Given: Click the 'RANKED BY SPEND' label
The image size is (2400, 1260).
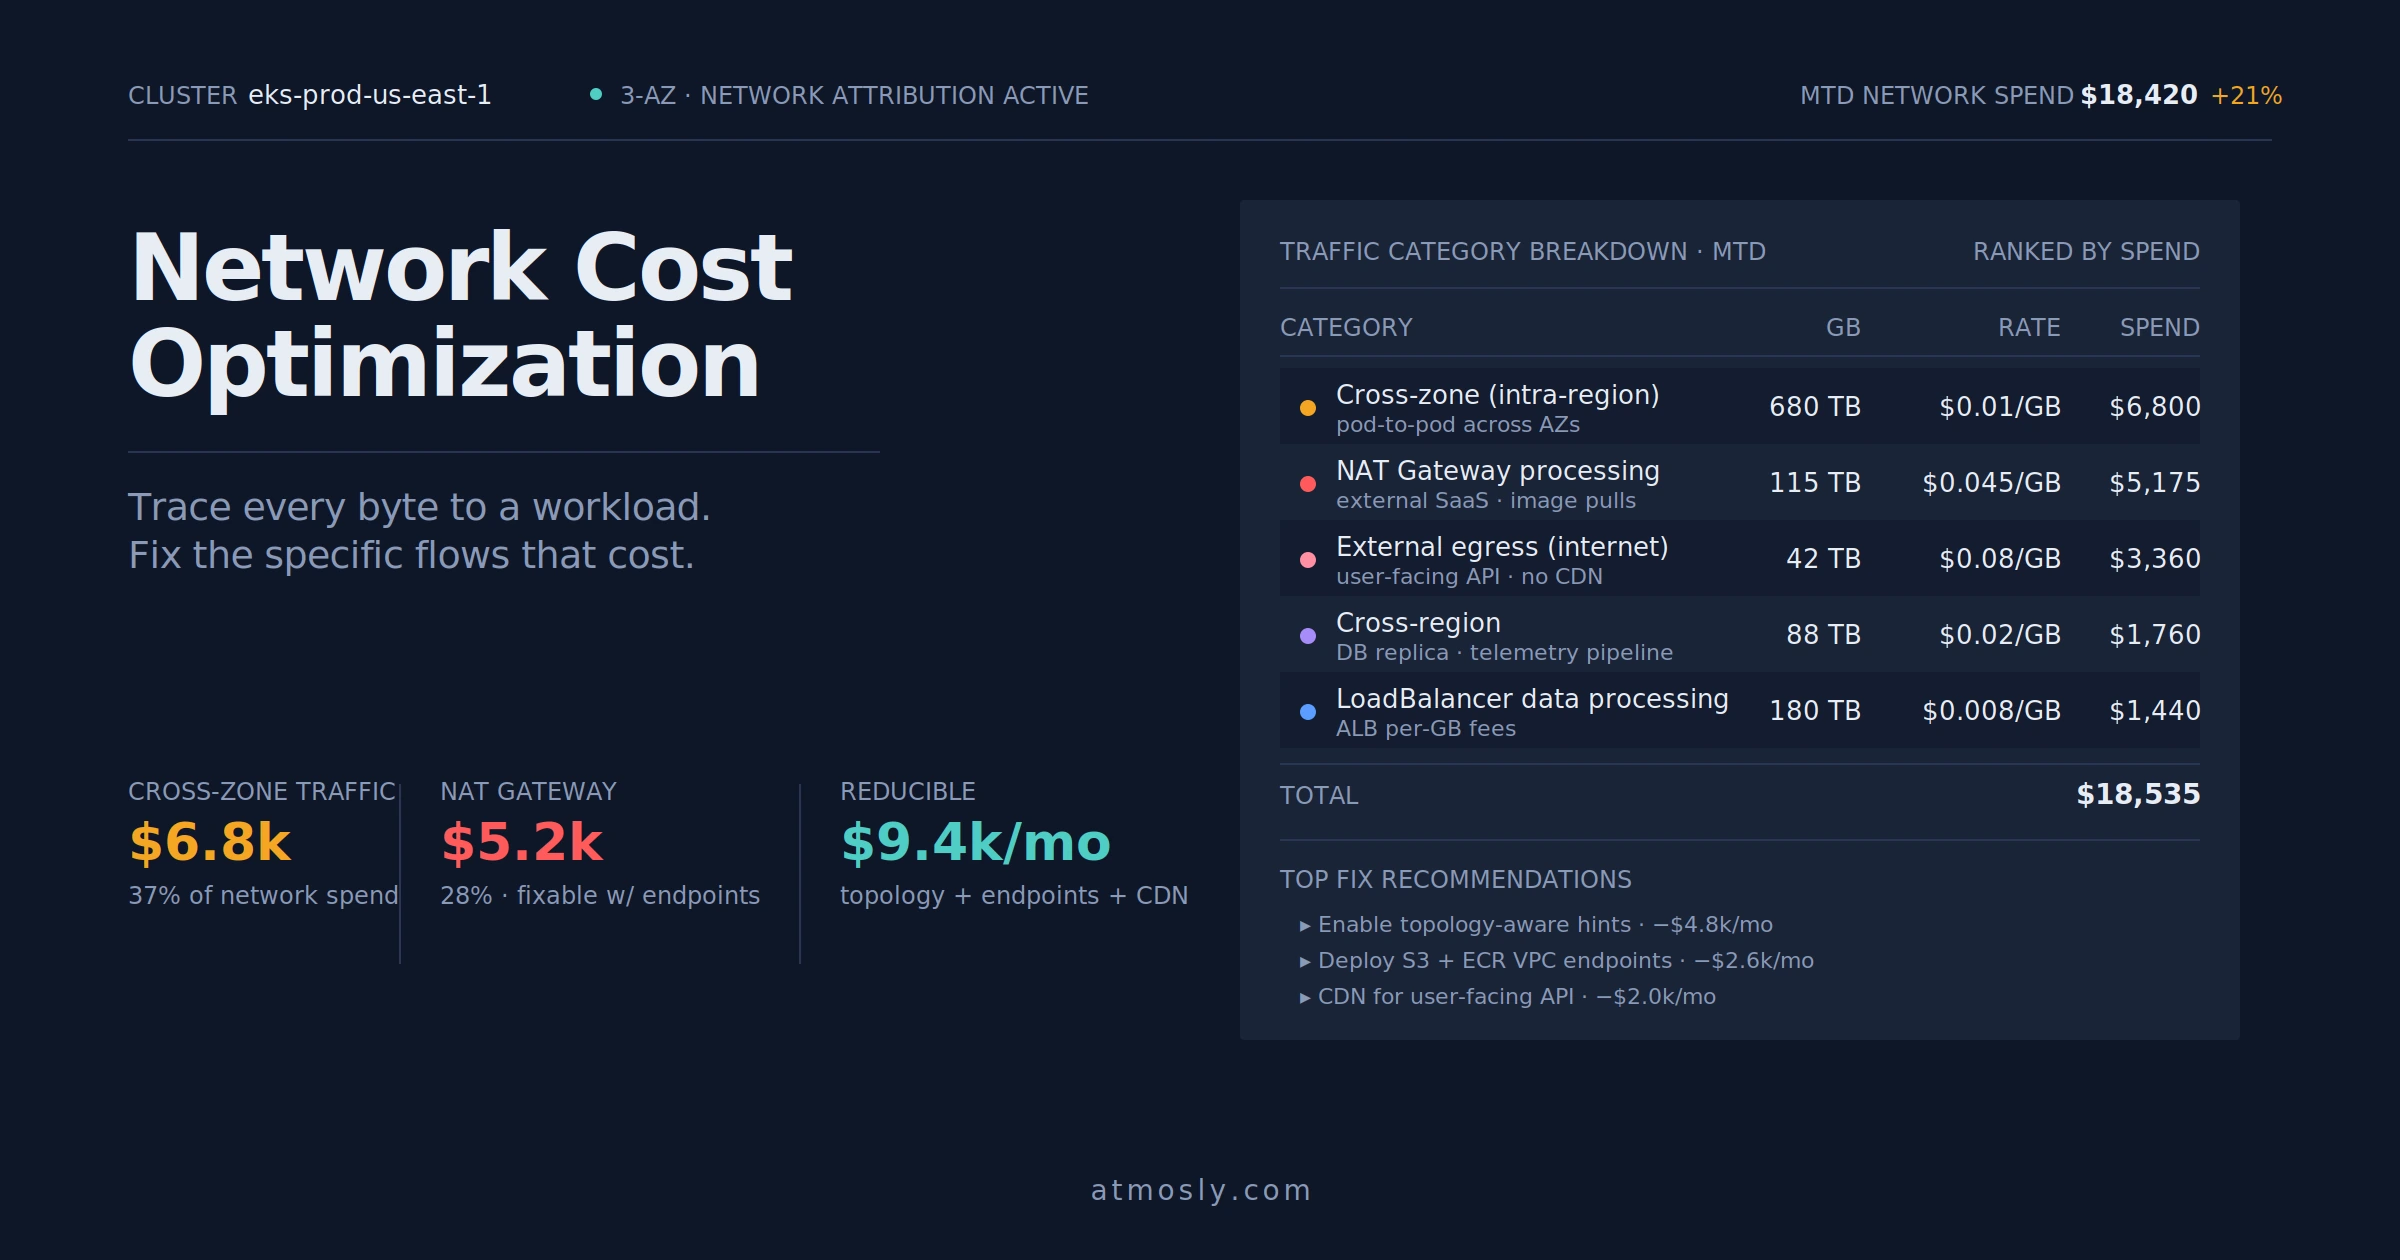Looking at the screenshot, I should tap(2086, 251).
